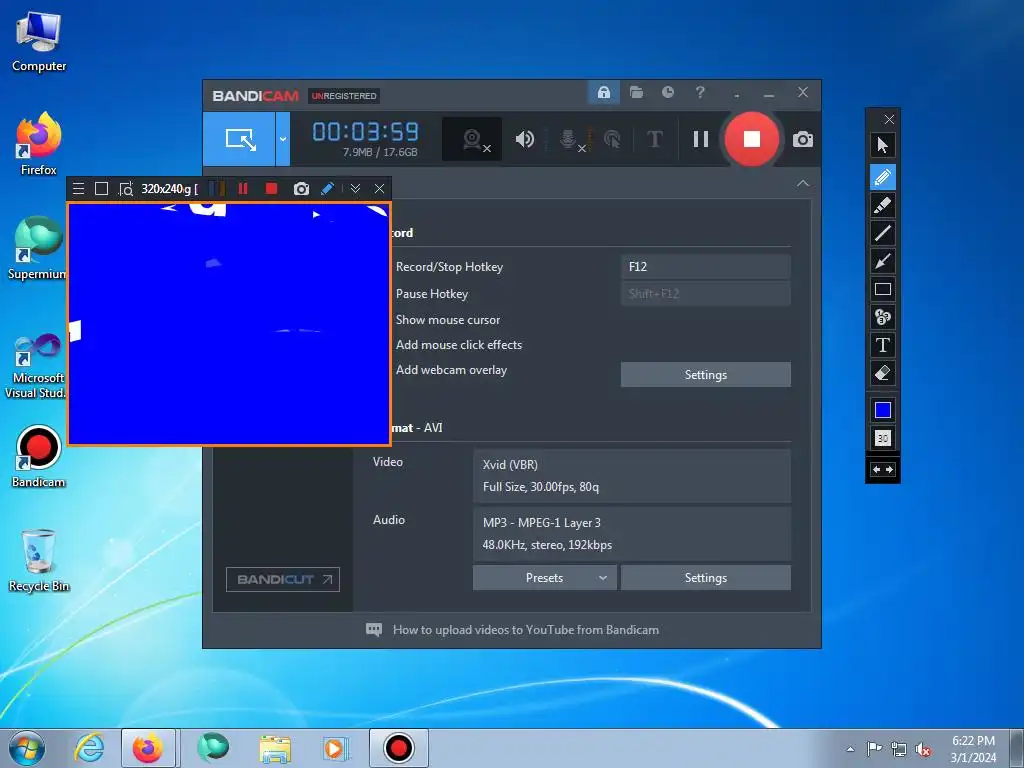Click the find window icon on recording bar
The image size is (1024, 768).
125,189
